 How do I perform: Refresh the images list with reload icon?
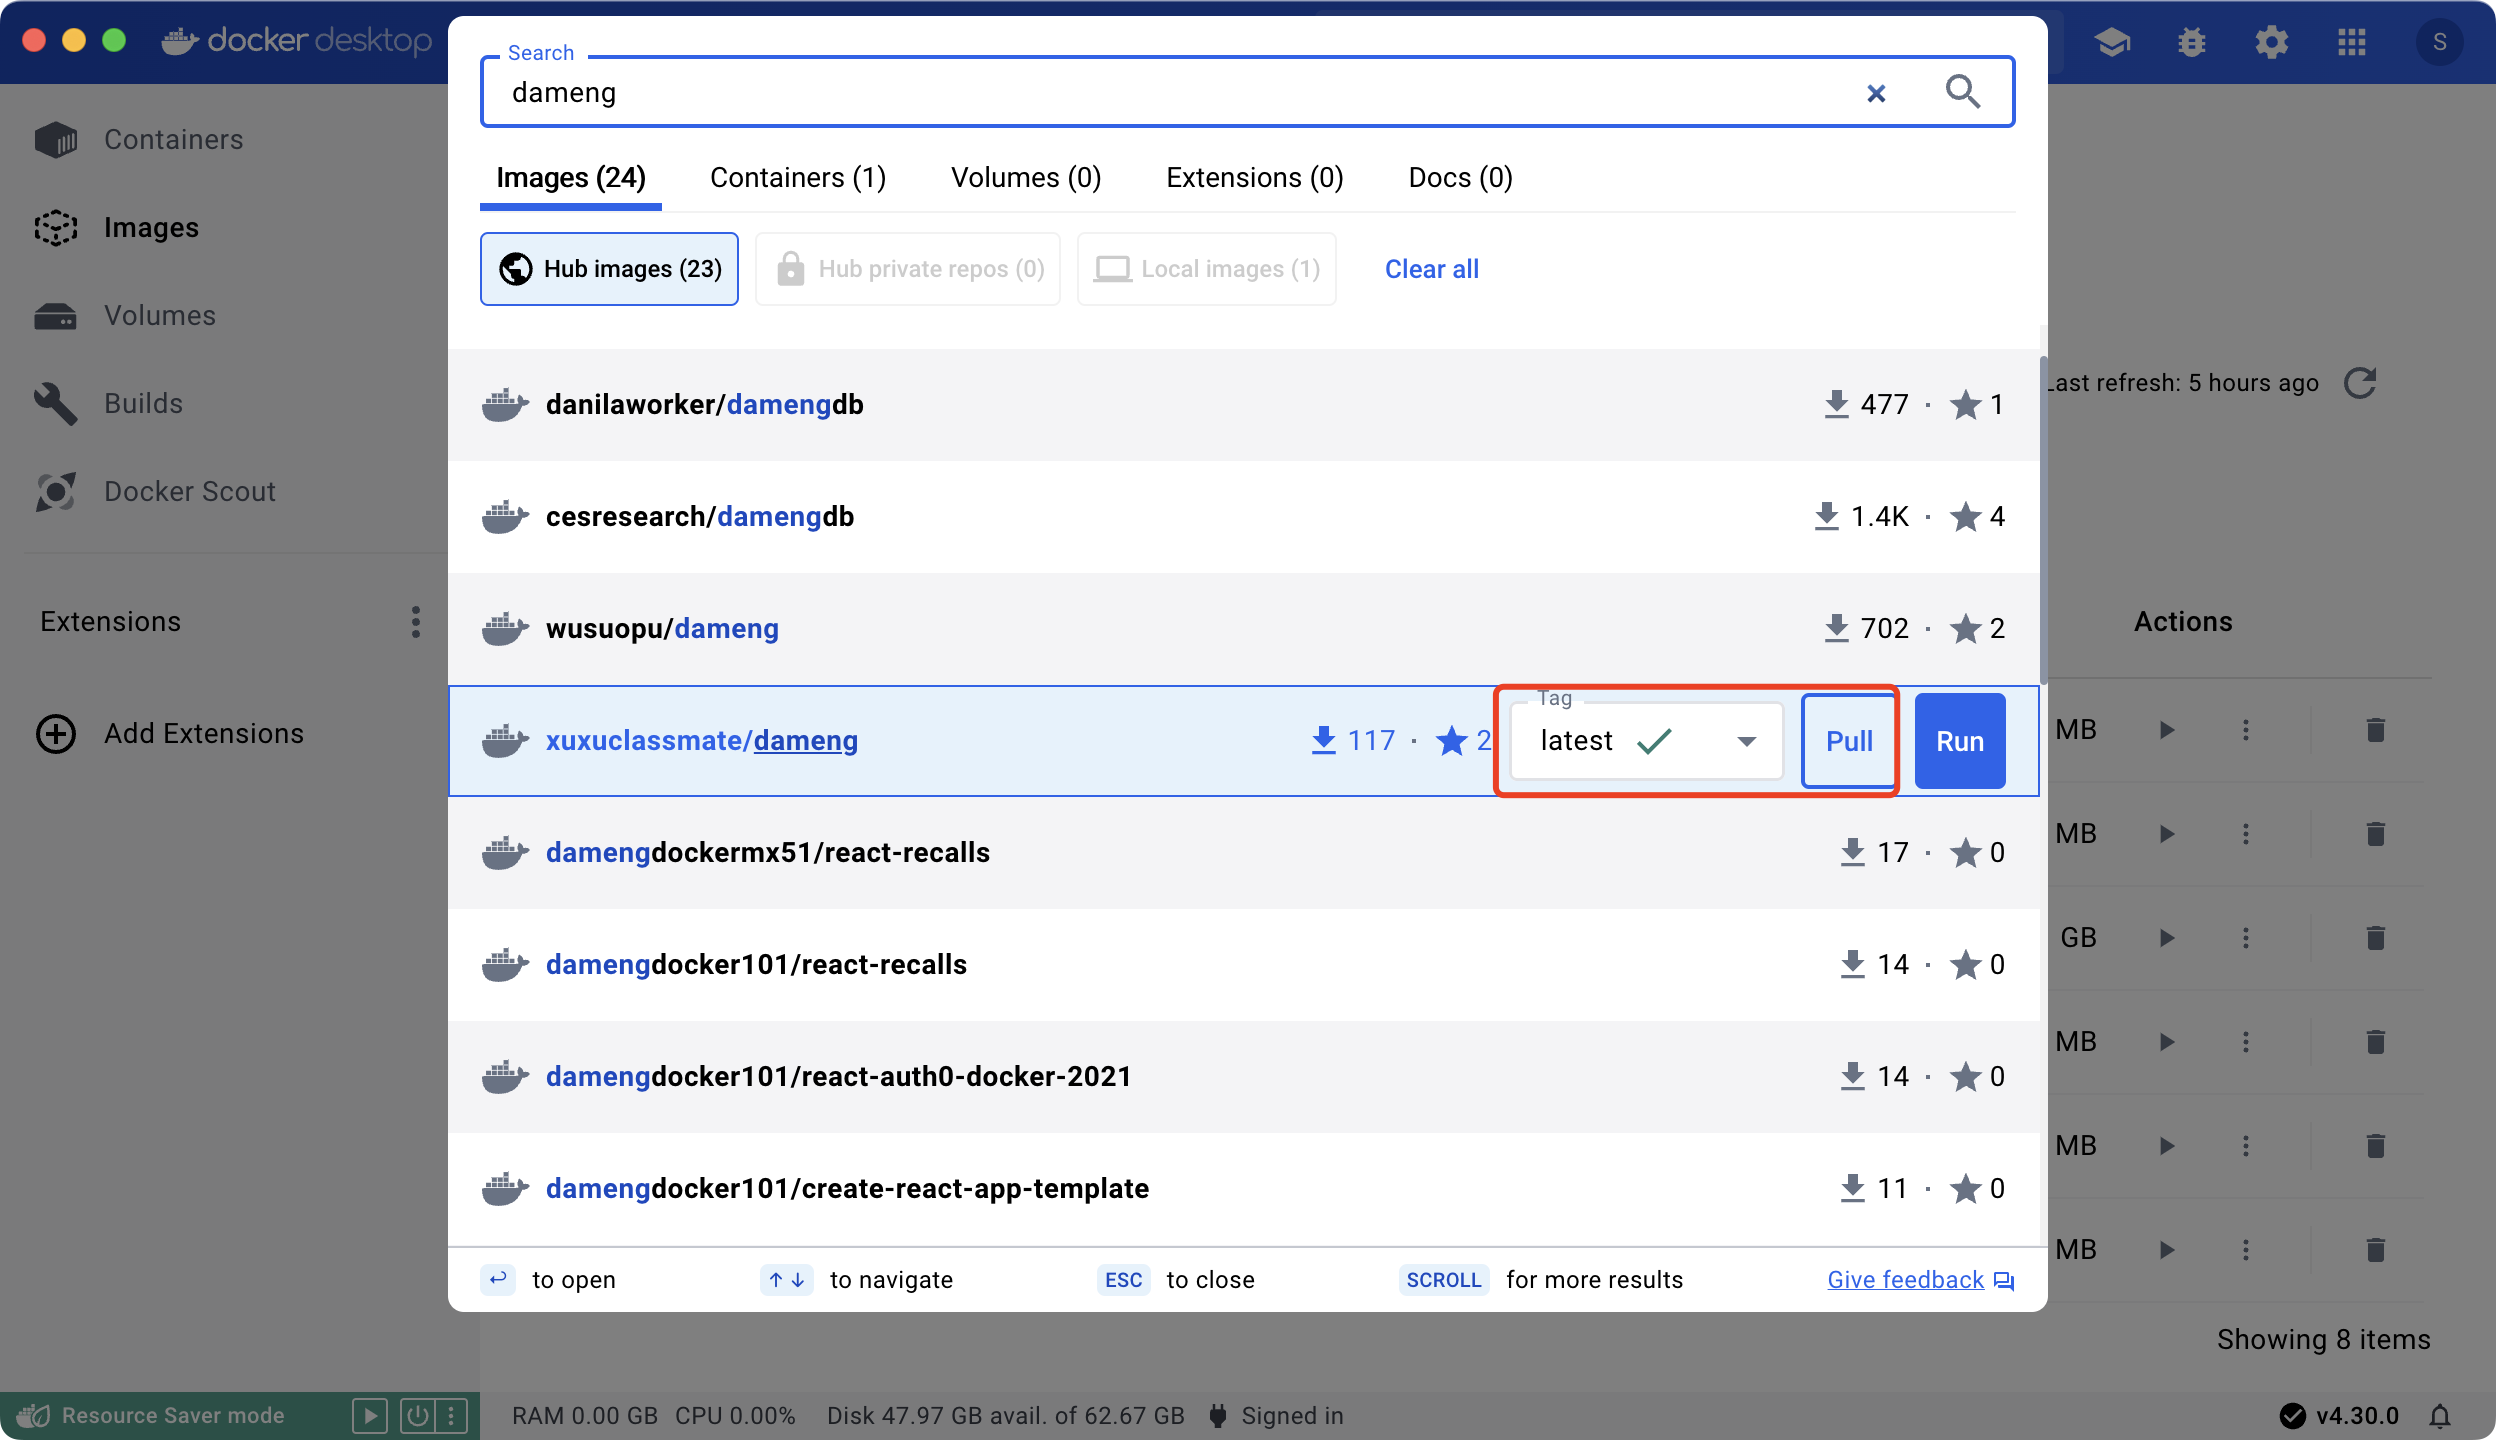pos(2360,382)
